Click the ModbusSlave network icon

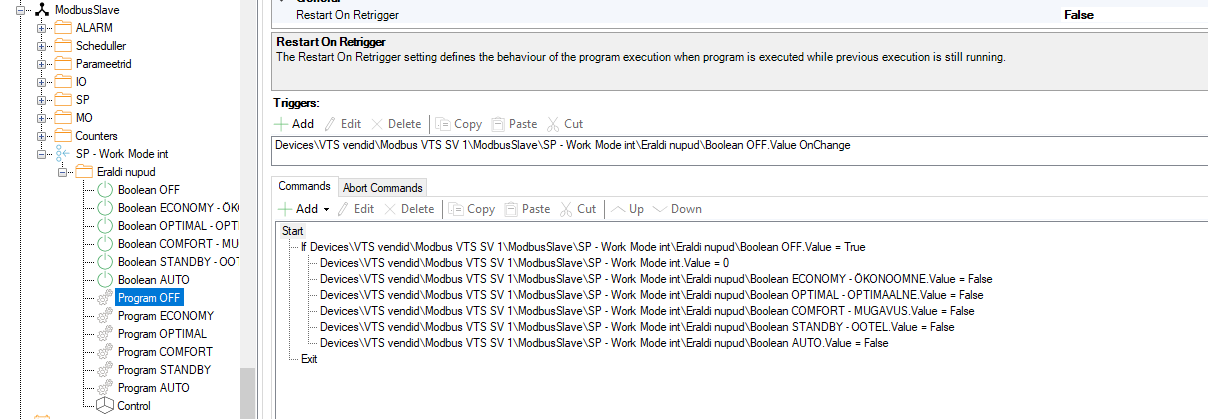coord(42,9)
